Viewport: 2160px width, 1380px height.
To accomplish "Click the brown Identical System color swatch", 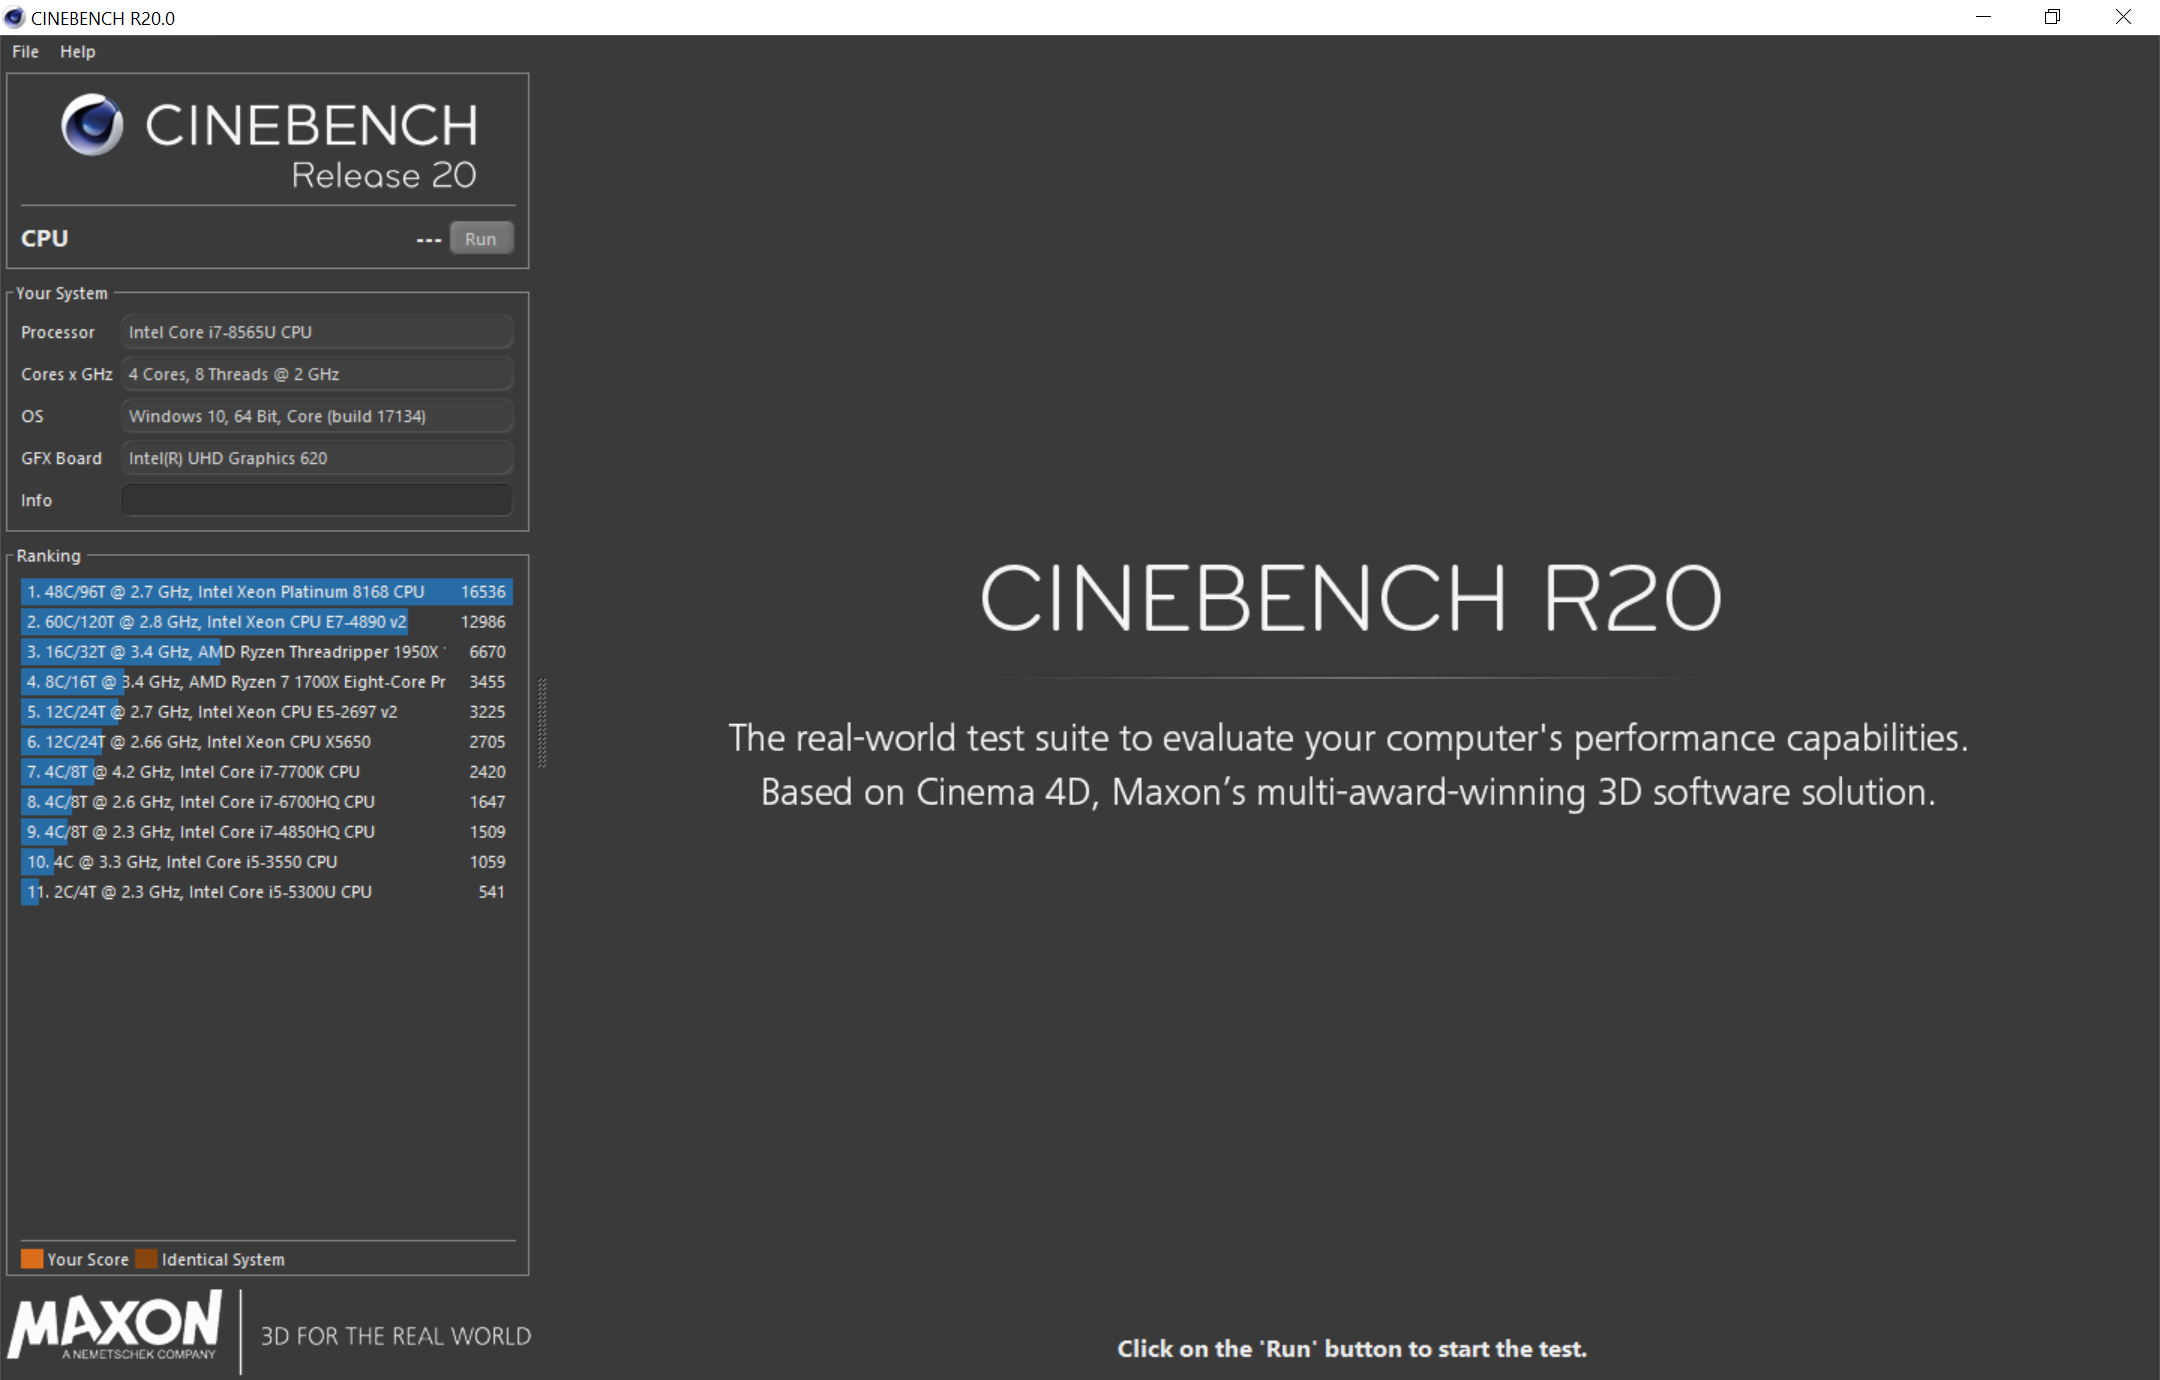I will [x=146, y=1259].
